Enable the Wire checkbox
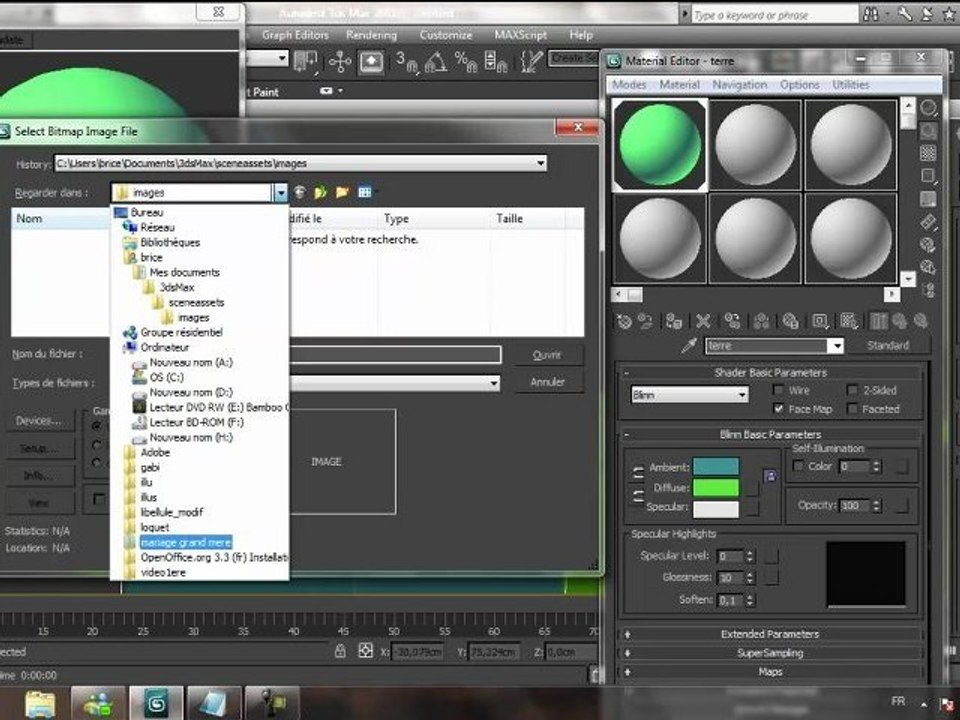This screenshot has height=720, width=960. pos(778,390)
